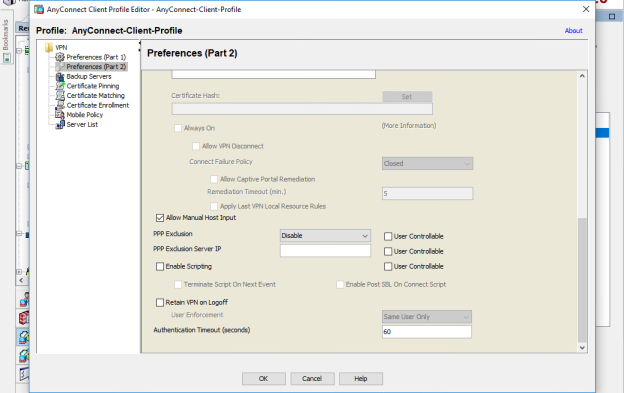Click Apply Last VPN Local Resource Rules checkbox
The width and height of the screenshot is (624, 393).
214,206
